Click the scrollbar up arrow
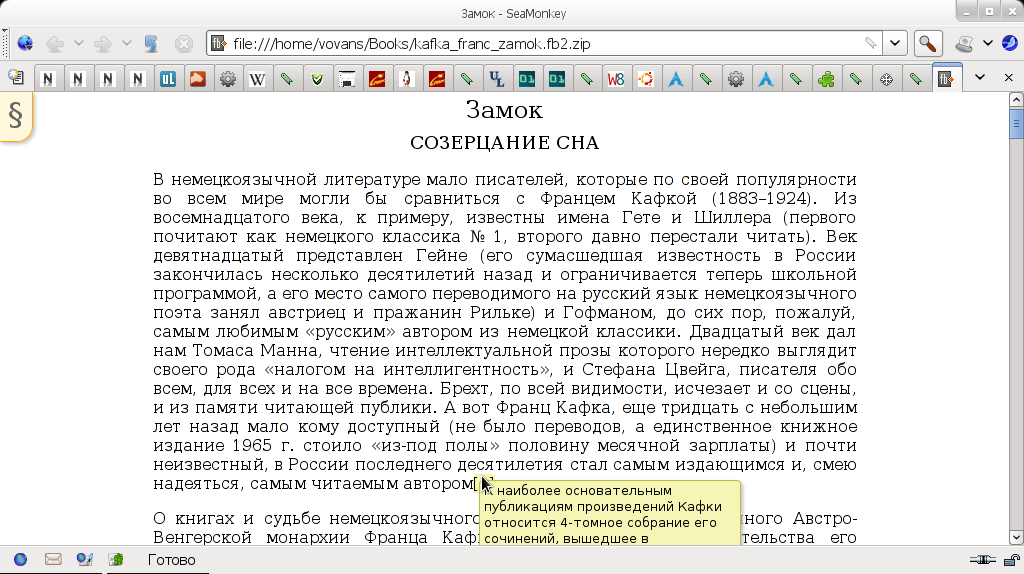 [1016, 100]
